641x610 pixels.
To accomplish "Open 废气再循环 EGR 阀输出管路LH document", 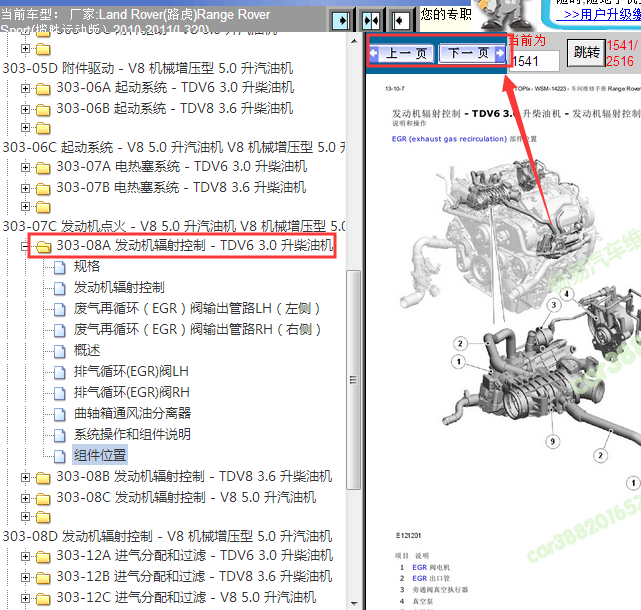I will (x=197, y=308).
